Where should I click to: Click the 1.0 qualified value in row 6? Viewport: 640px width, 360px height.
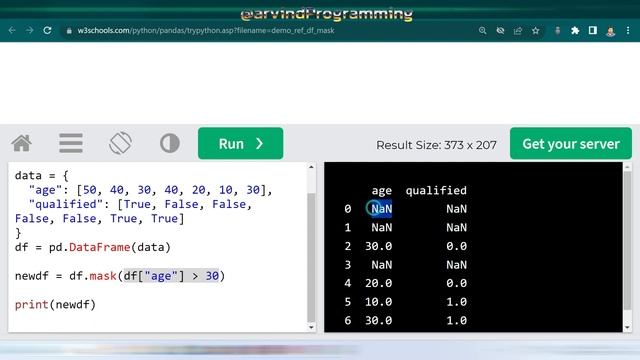[x=456, y=320]
